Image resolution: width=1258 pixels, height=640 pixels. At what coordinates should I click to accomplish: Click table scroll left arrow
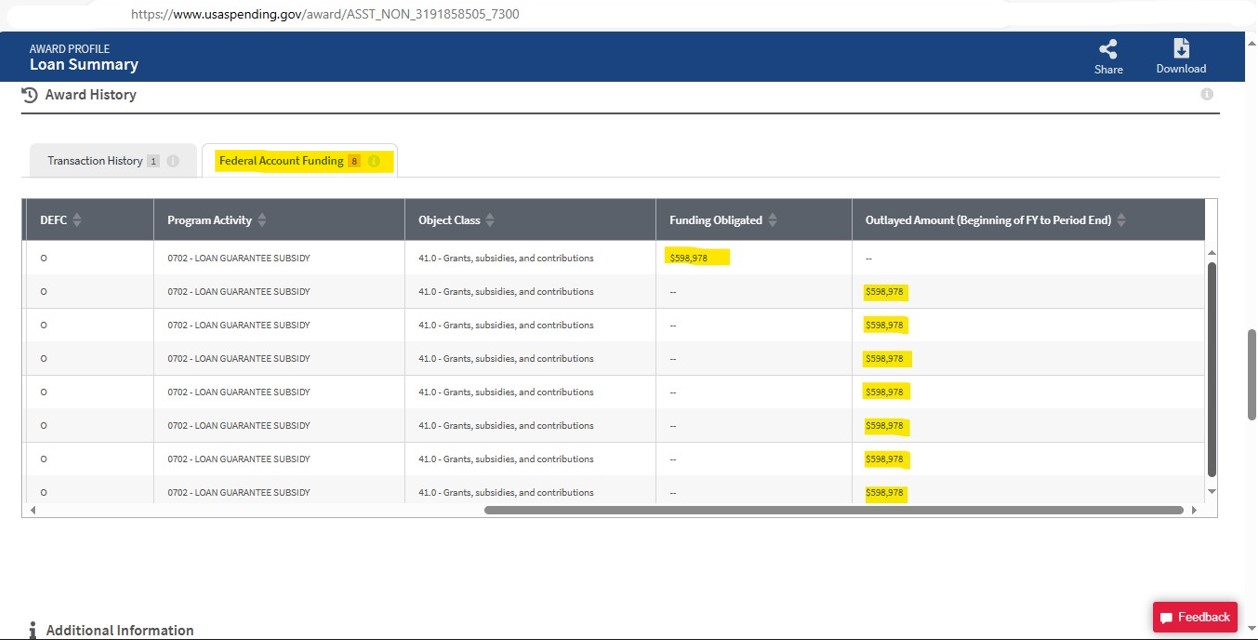(32, 510)
